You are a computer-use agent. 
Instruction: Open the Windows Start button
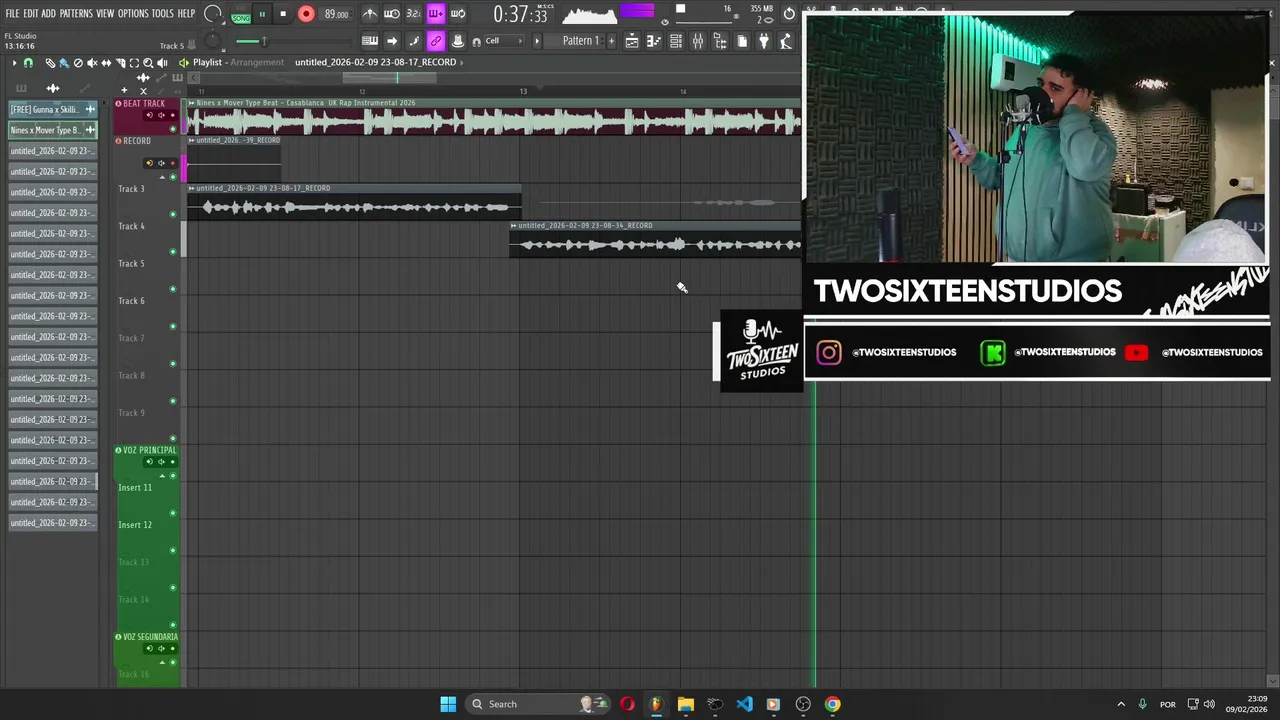pyautogui.click(x=448, y=704)
